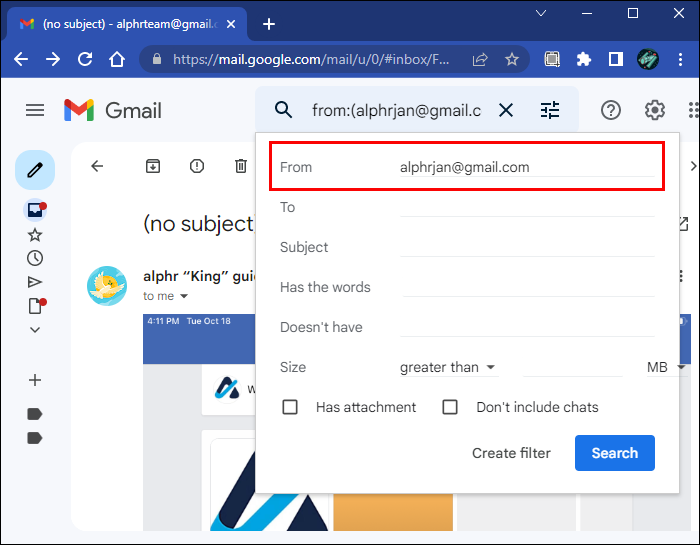
Task: Open Snoozed clock icon
Action: pyautogui.click(x=35, y=258)
